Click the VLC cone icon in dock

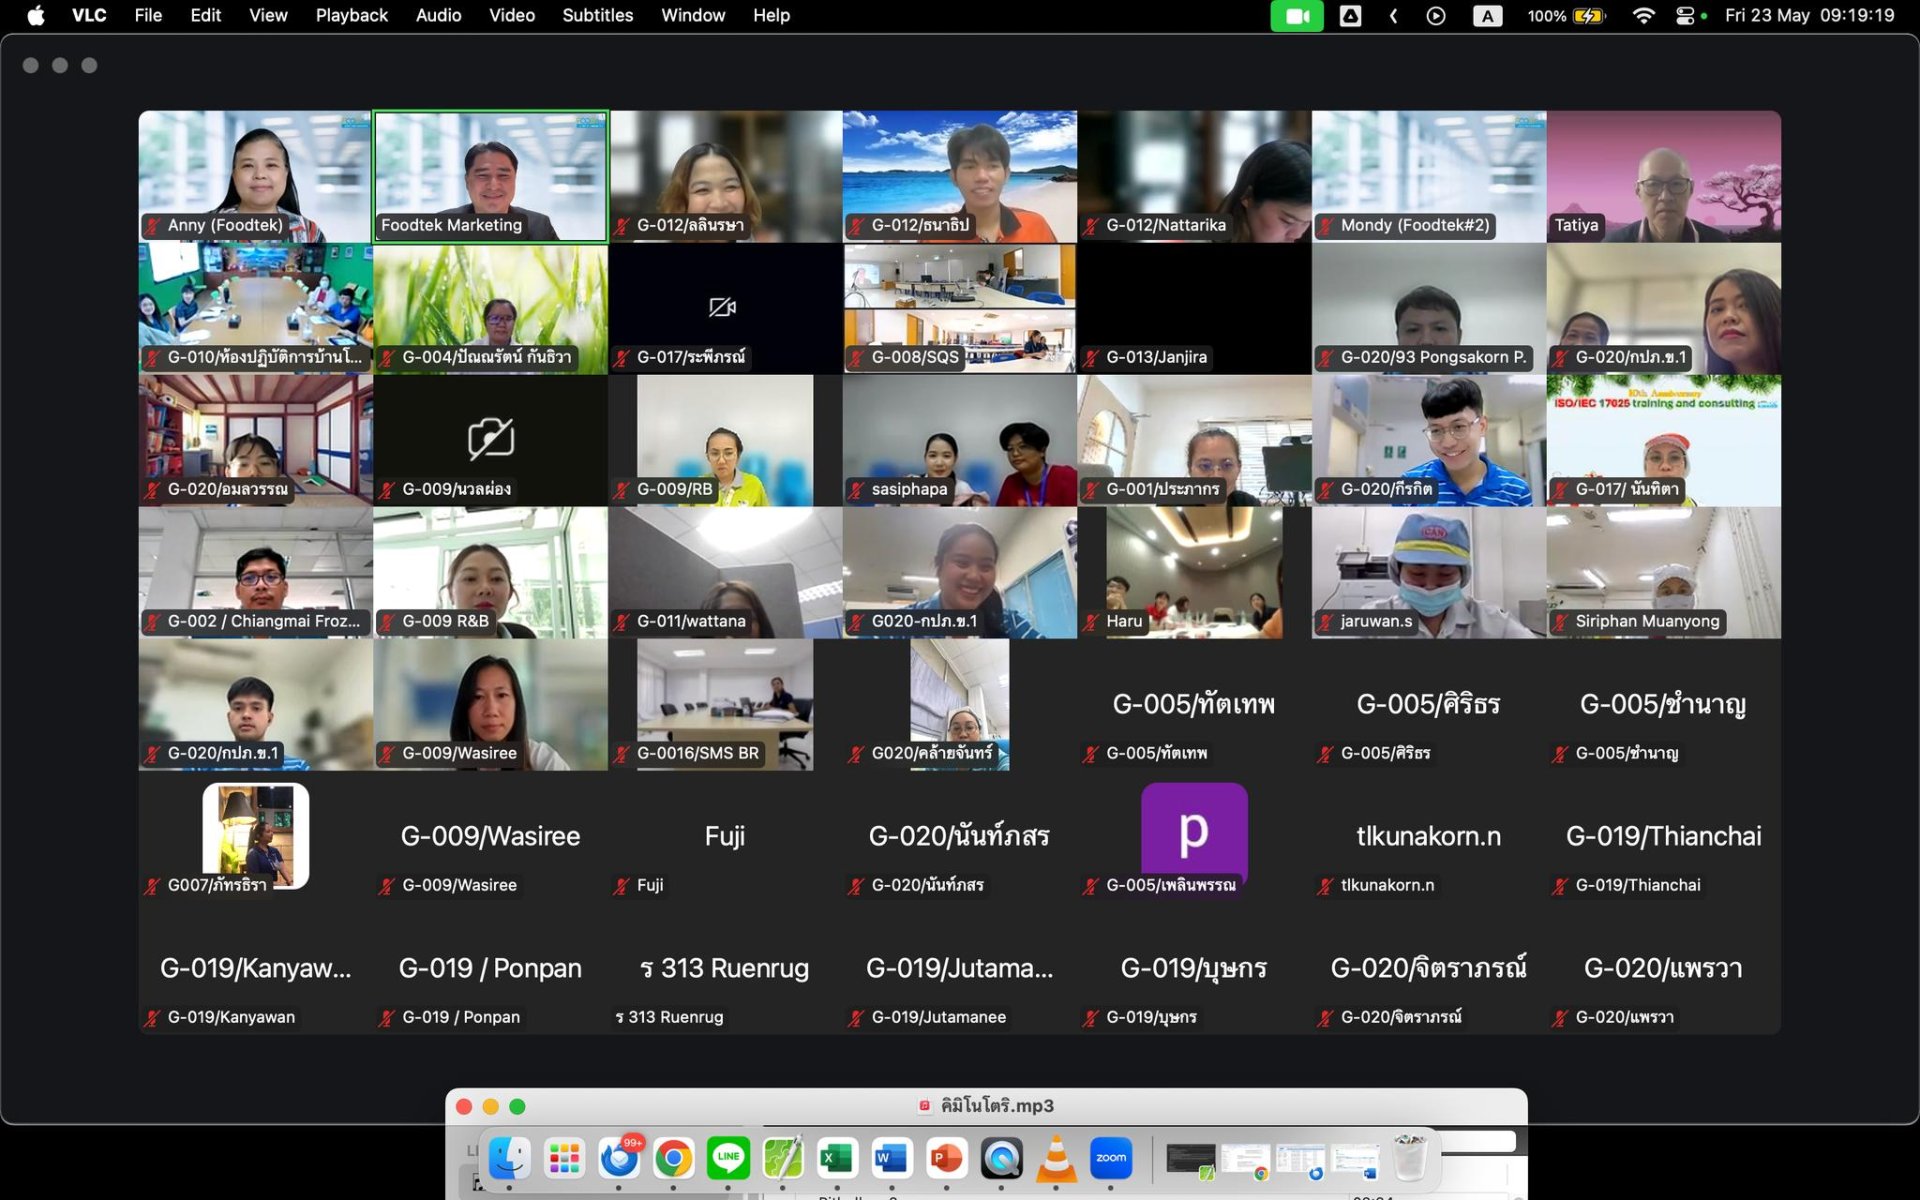coord(1056,1158)
